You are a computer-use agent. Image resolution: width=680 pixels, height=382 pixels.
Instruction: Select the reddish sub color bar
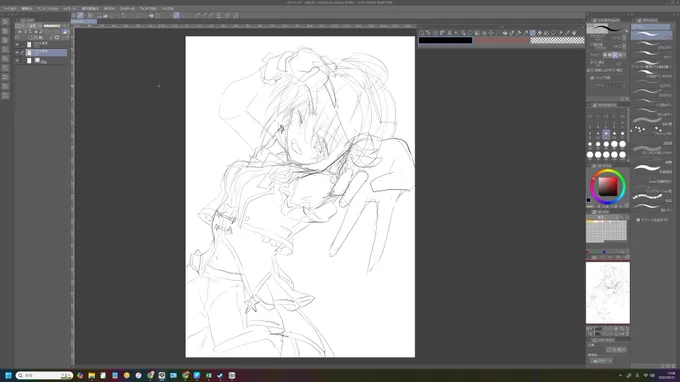502,40
